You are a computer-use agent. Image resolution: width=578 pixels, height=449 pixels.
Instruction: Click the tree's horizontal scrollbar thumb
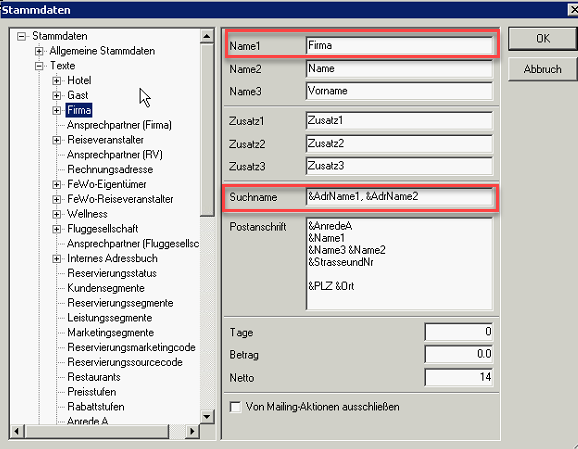[97, 431]
